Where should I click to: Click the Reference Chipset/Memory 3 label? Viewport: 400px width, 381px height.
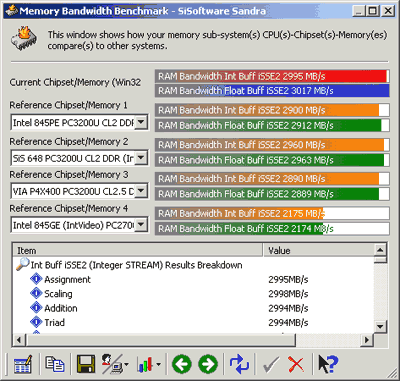69,174
